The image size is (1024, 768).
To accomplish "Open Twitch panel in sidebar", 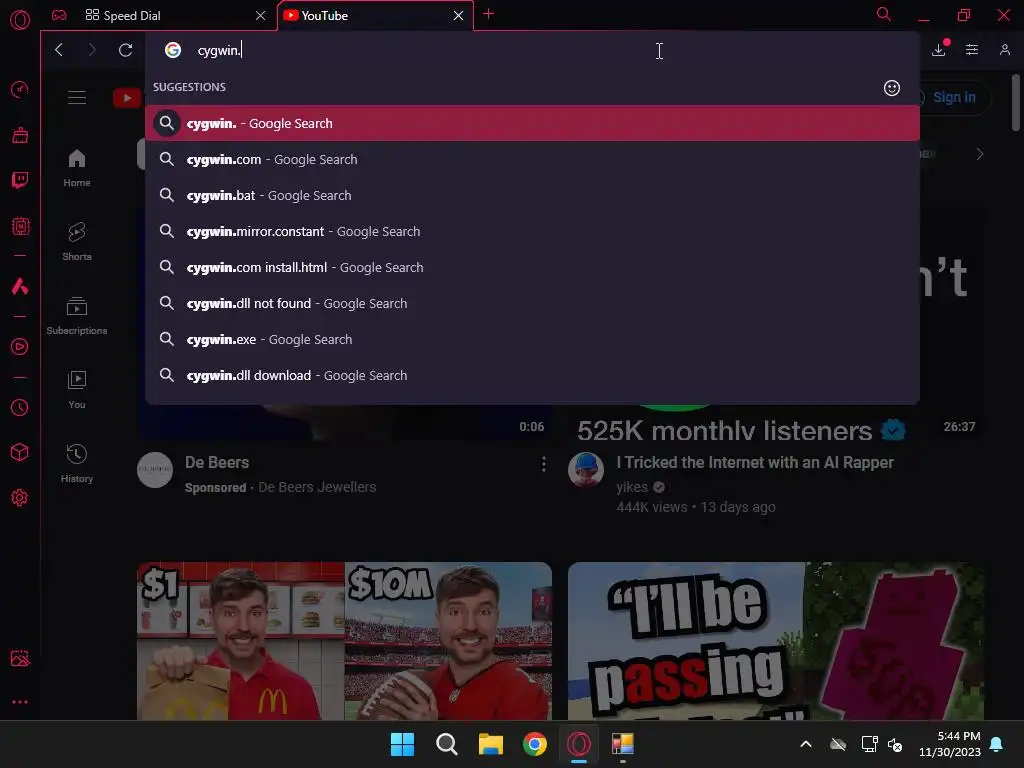I will point(20,180).
